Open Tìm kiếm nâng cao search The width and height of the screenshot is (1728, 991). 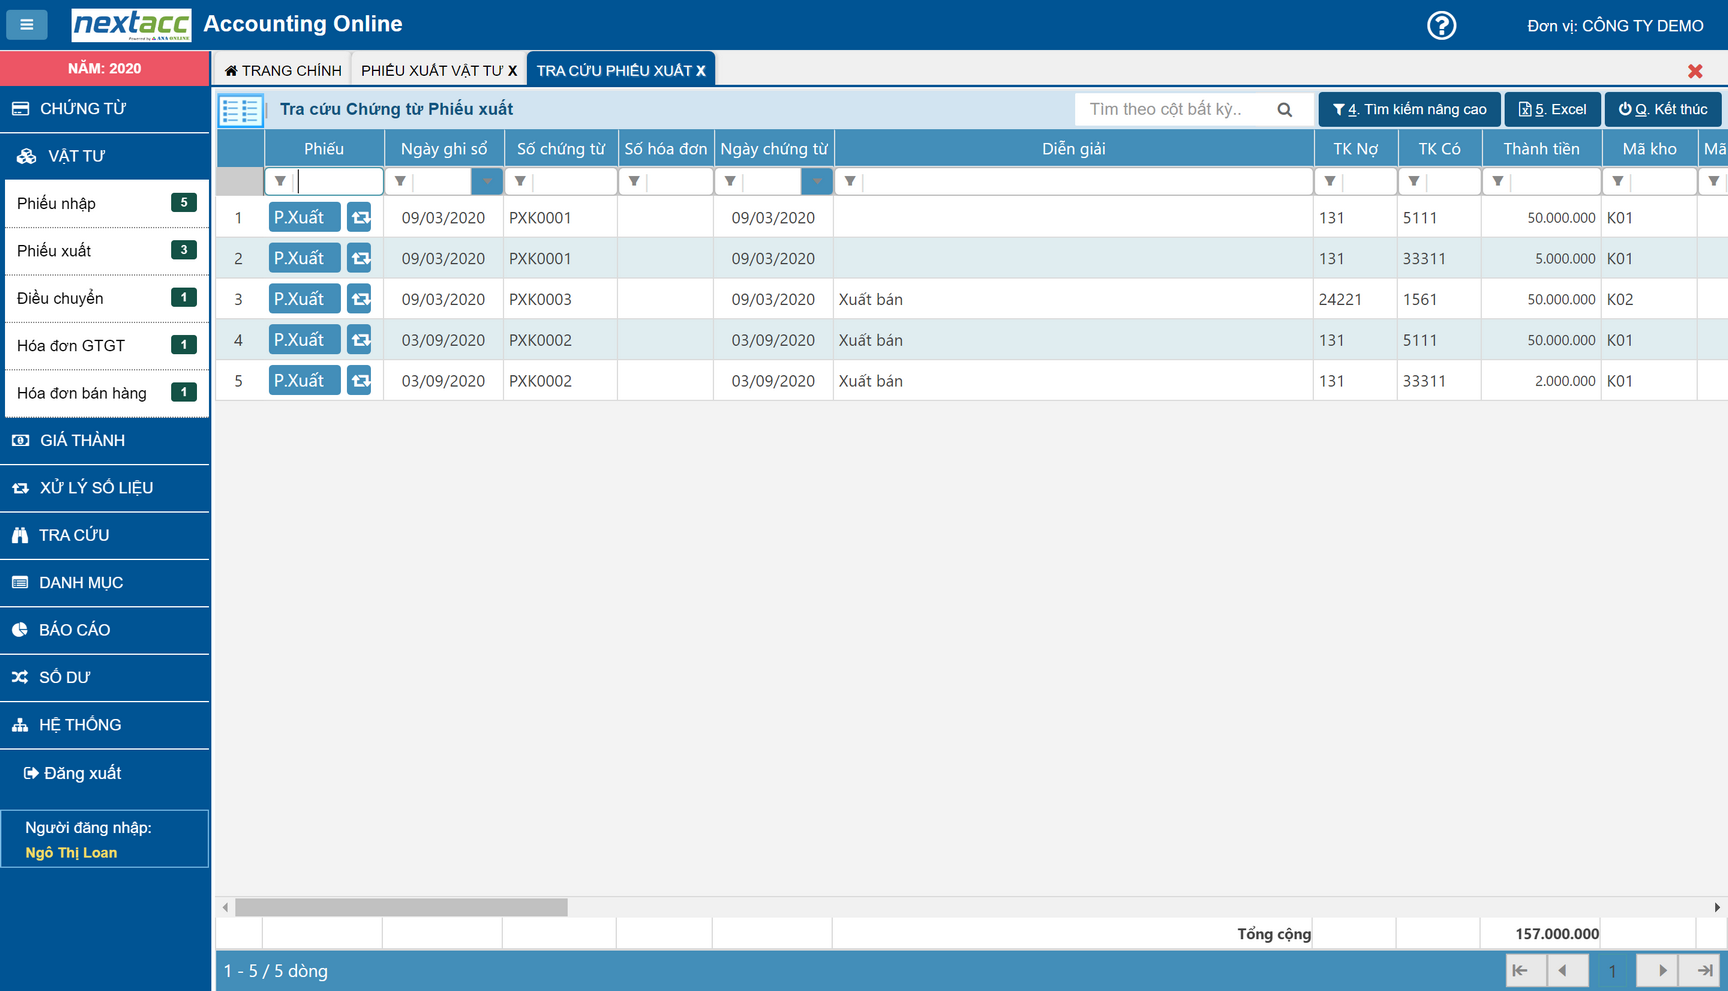point(1409,109)
